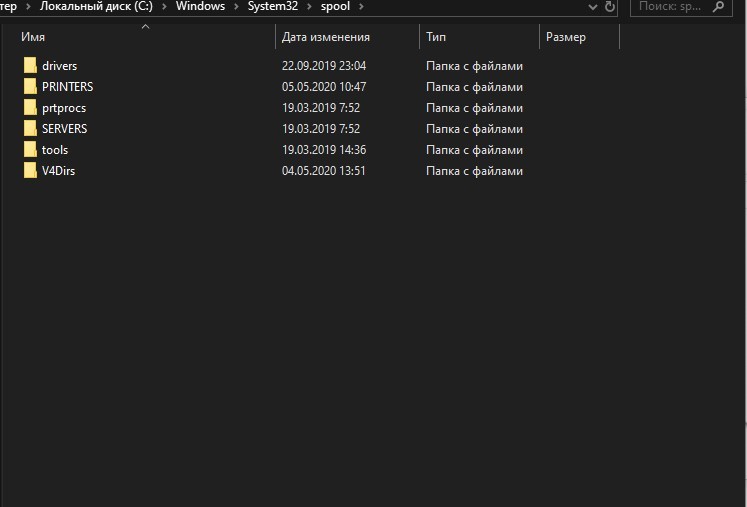Select the PRINTERS folder name
Image resolution: width=747 pixels, height=507 pixels.
pyautogui.click(x=68, y=87)
